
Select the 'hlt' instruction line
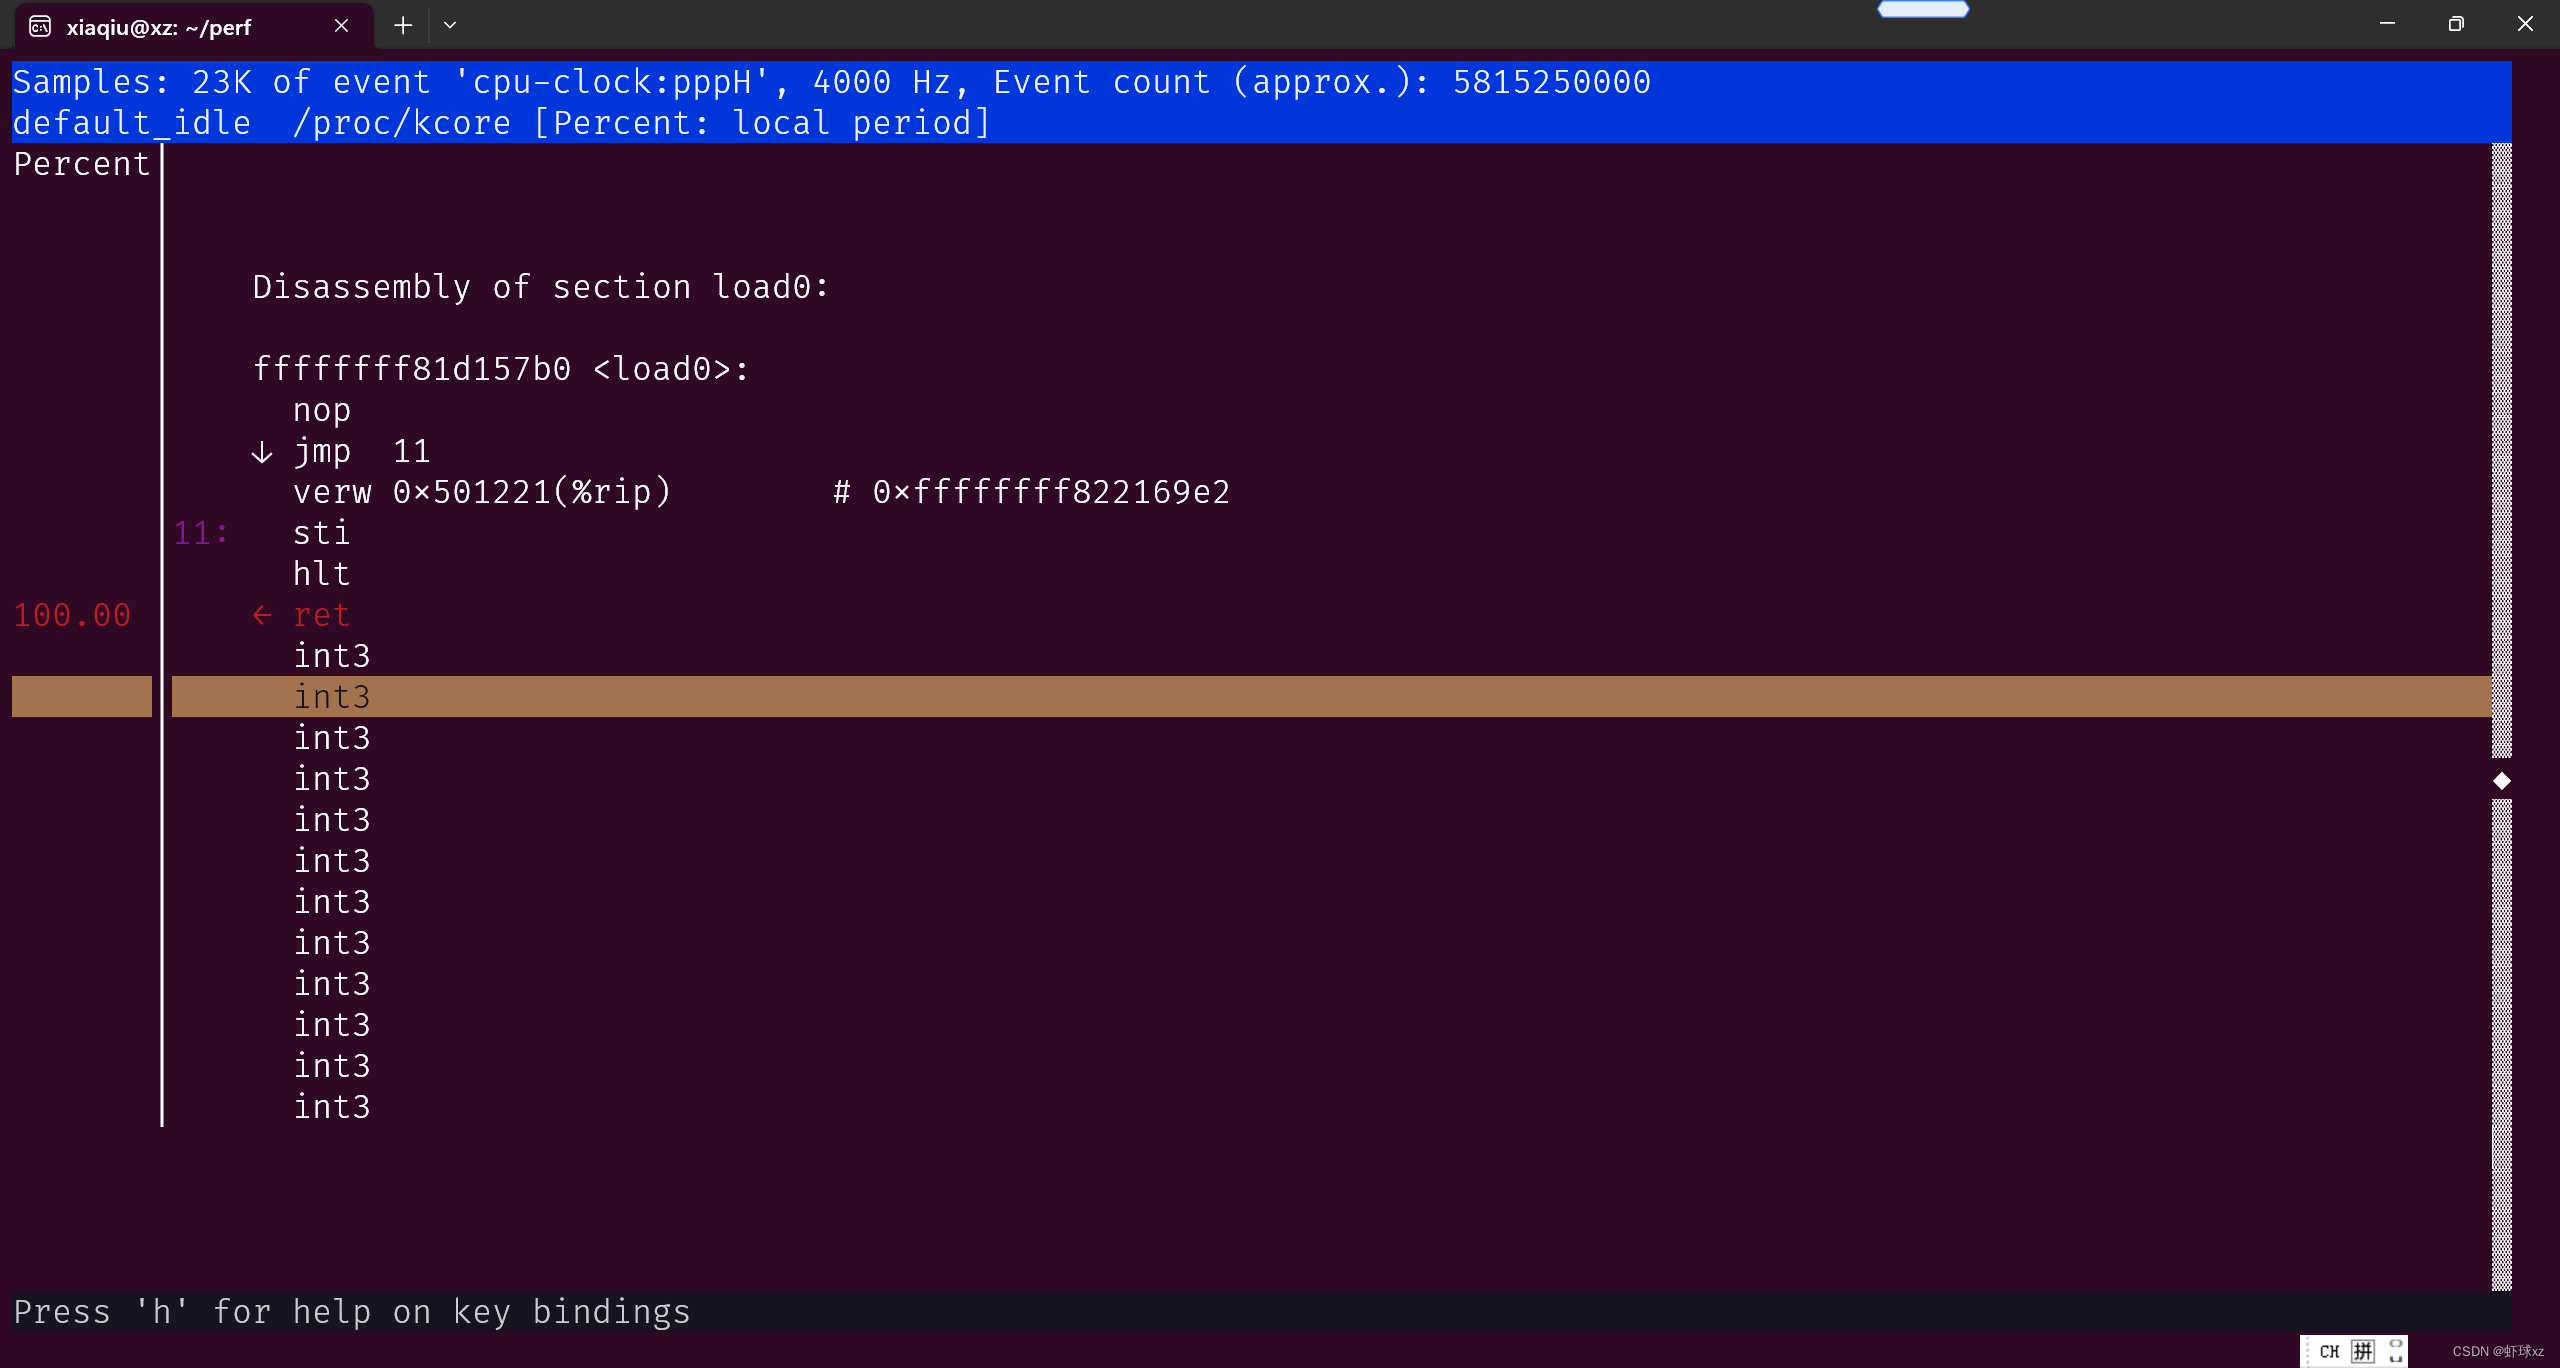321,574
